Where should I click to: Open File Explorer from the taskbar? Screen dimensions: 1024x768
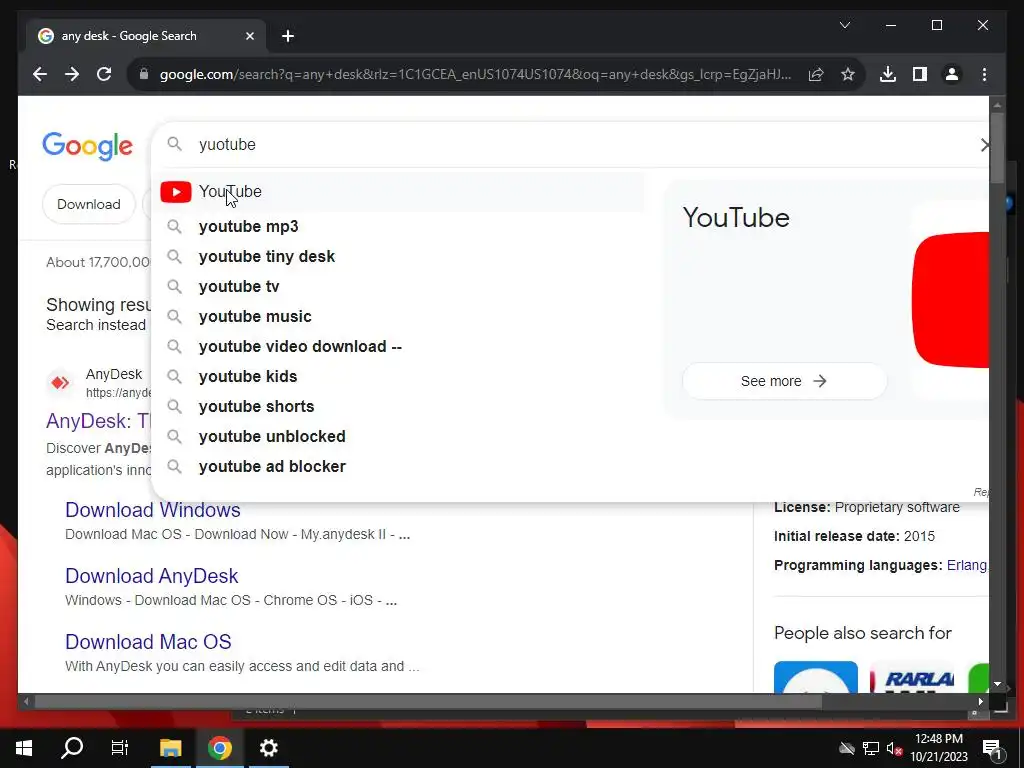170,748
